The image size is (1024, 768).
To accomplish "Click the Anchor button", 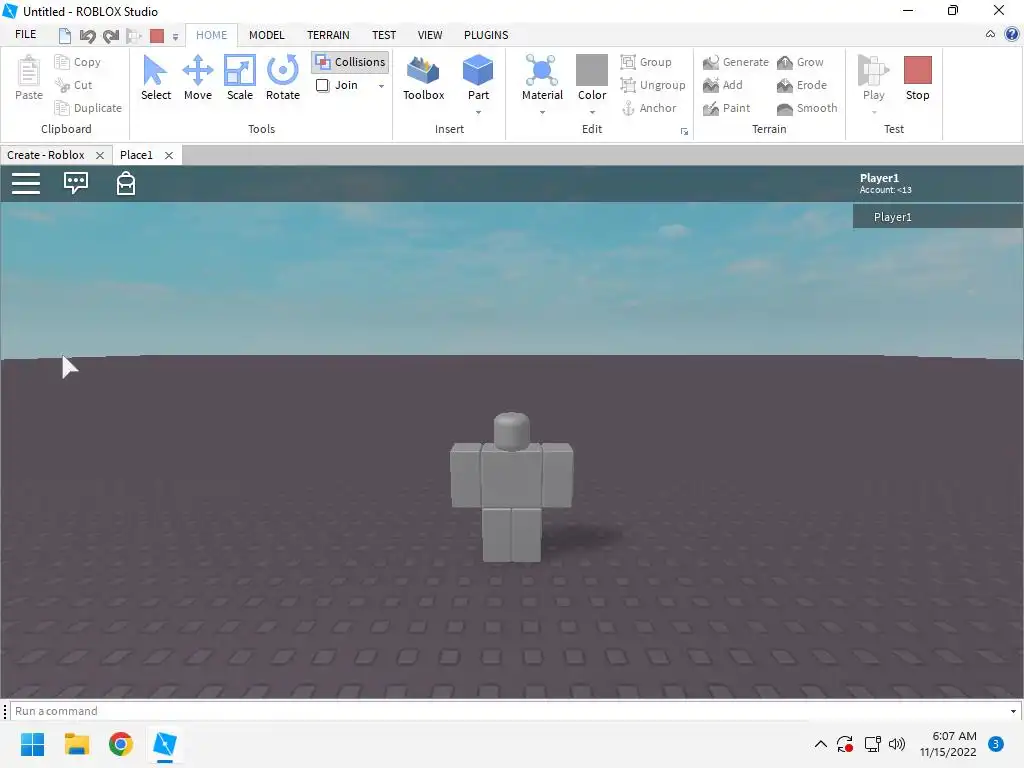I will click(648, 108).
